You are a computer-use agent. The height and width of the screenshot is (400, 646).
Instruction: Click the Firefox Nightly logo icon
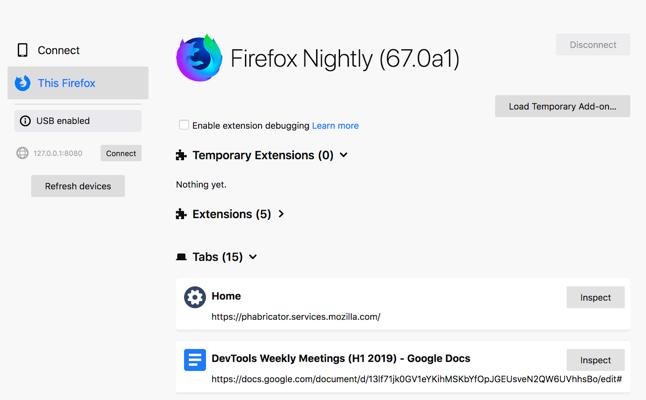(200, 58)
